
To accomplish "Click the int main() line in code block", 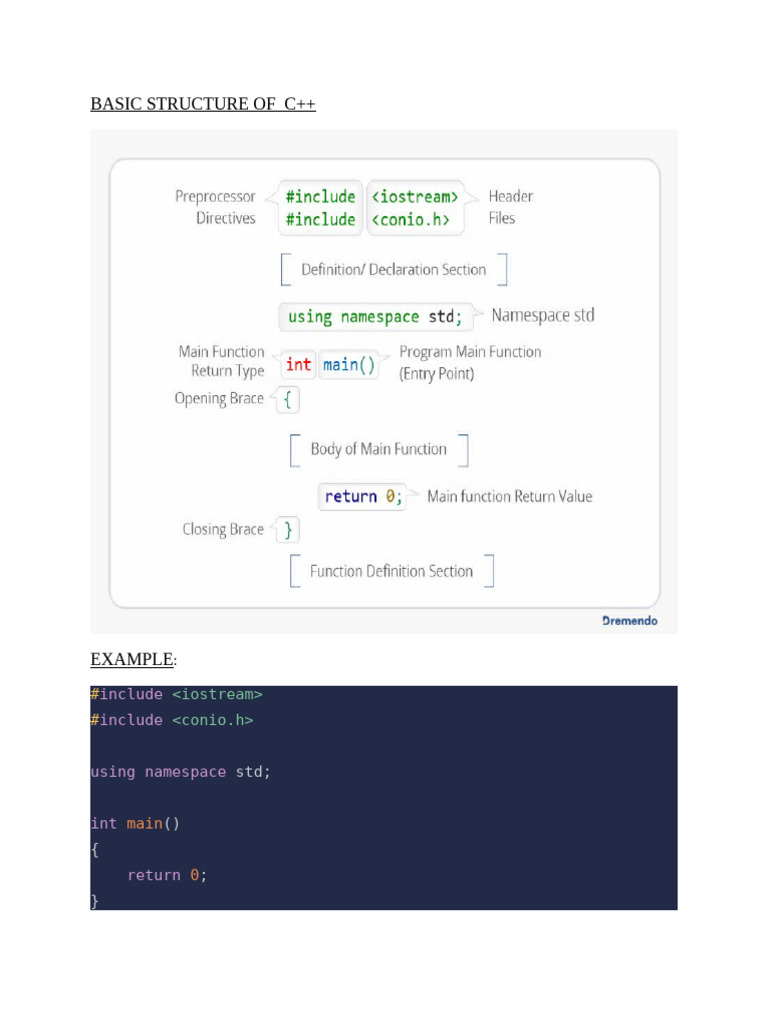I will point(135,823).
